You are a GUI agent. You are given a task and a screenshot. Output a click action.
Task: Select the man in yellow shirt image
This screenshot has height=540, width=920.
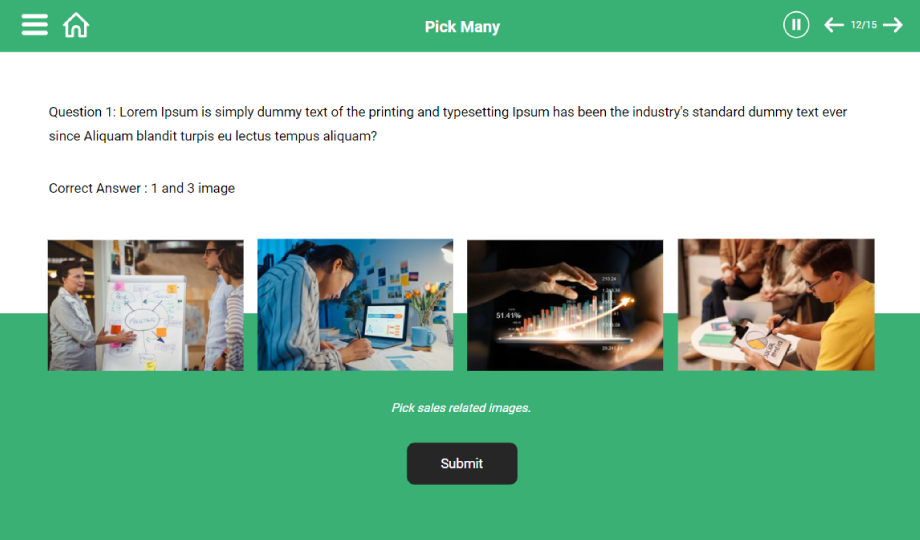pyautogui.click(x=776, y=305)
